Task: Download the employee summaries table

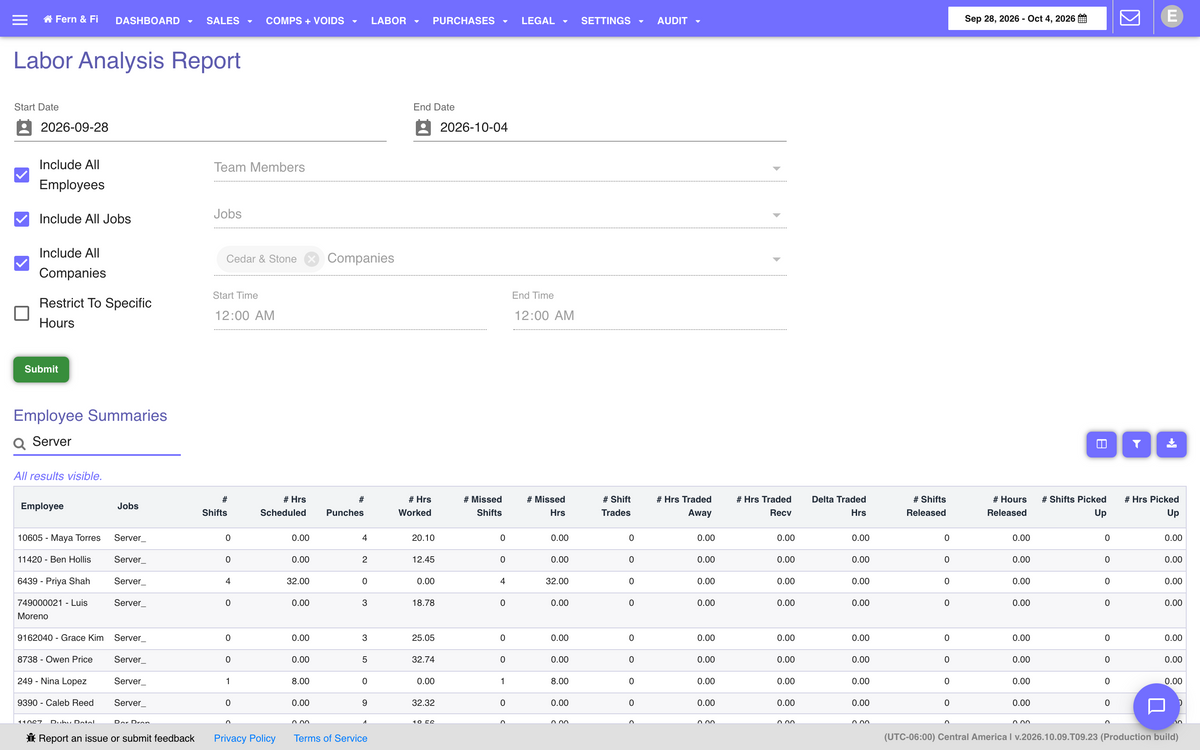Action: [x=1171, y=444]
